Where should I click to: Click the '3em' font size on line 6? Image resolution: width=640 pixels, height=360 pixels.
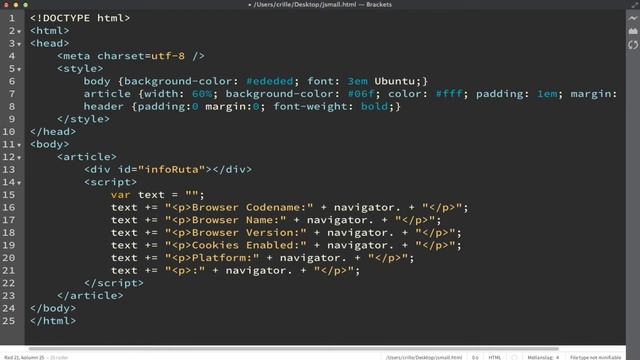[x=357, y=81]
